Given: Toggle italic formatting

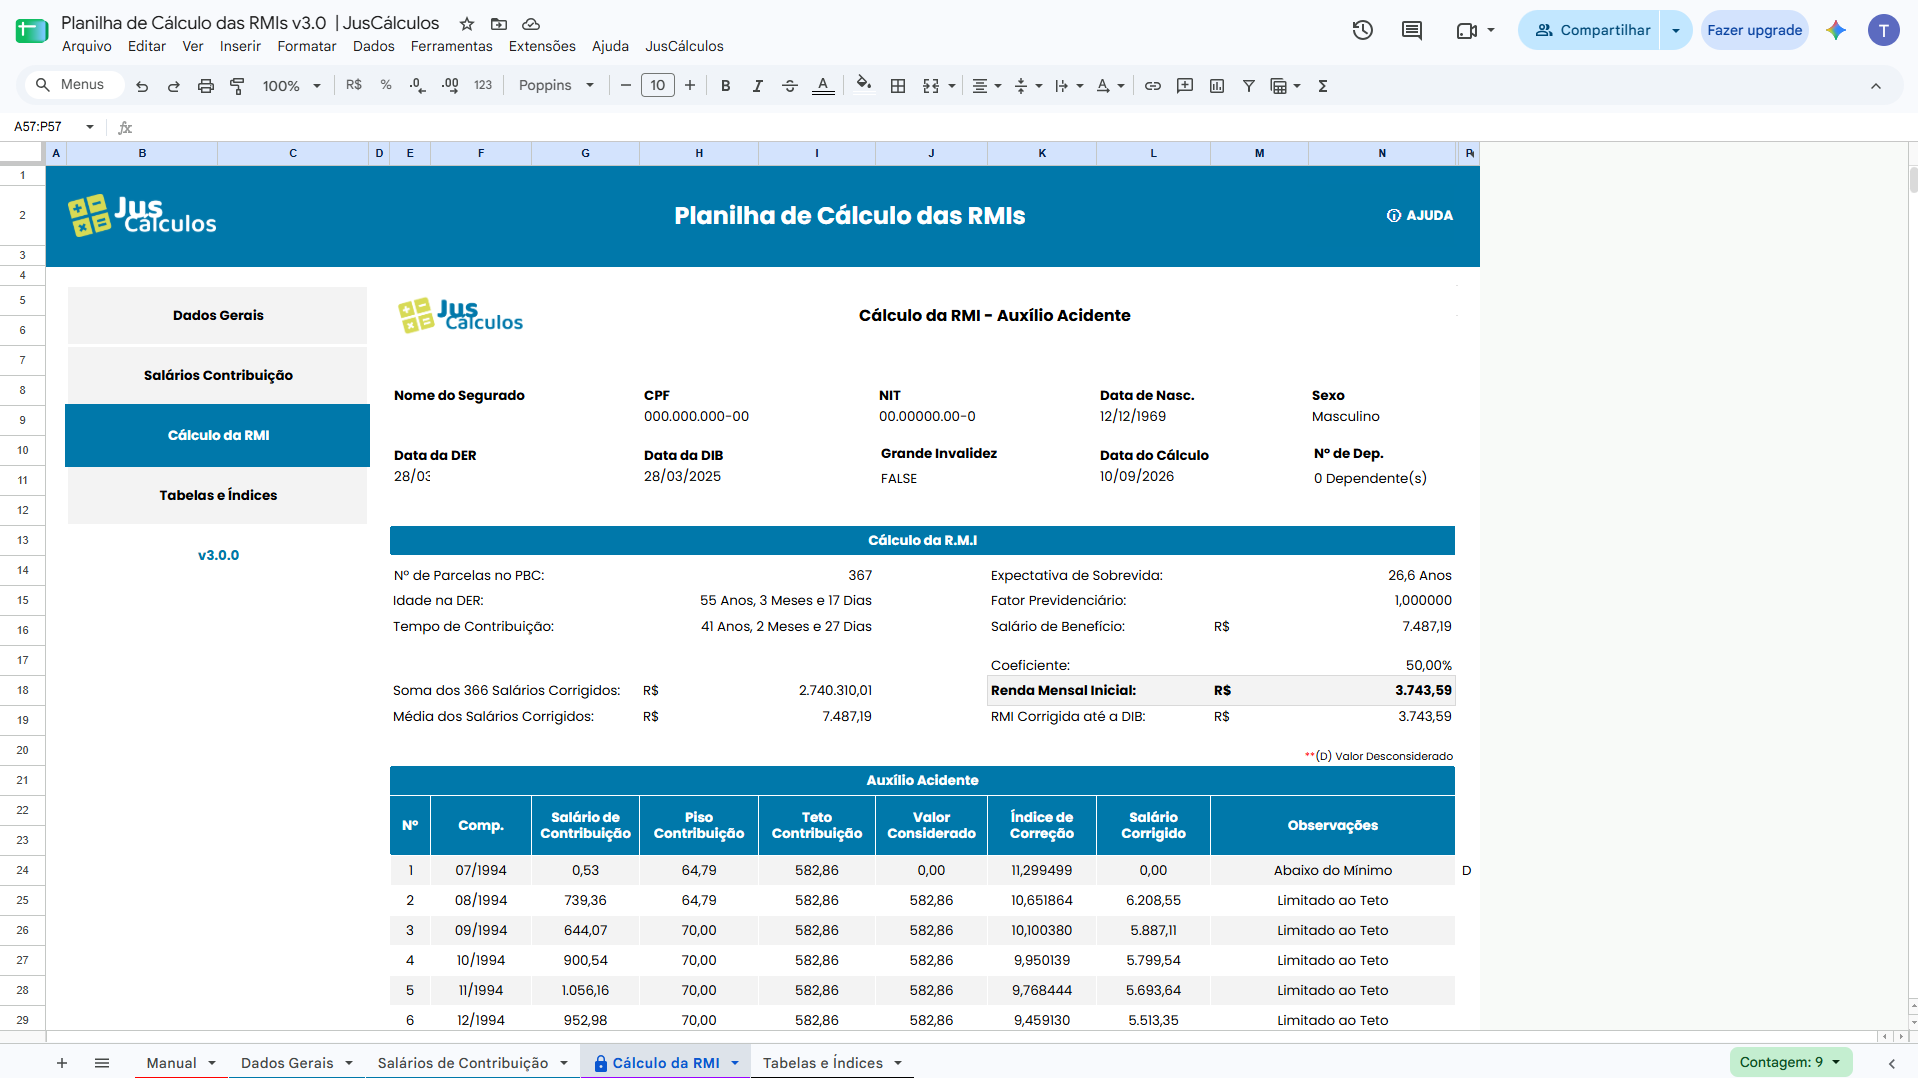Looking at the screenshot, I should [758, 86].
